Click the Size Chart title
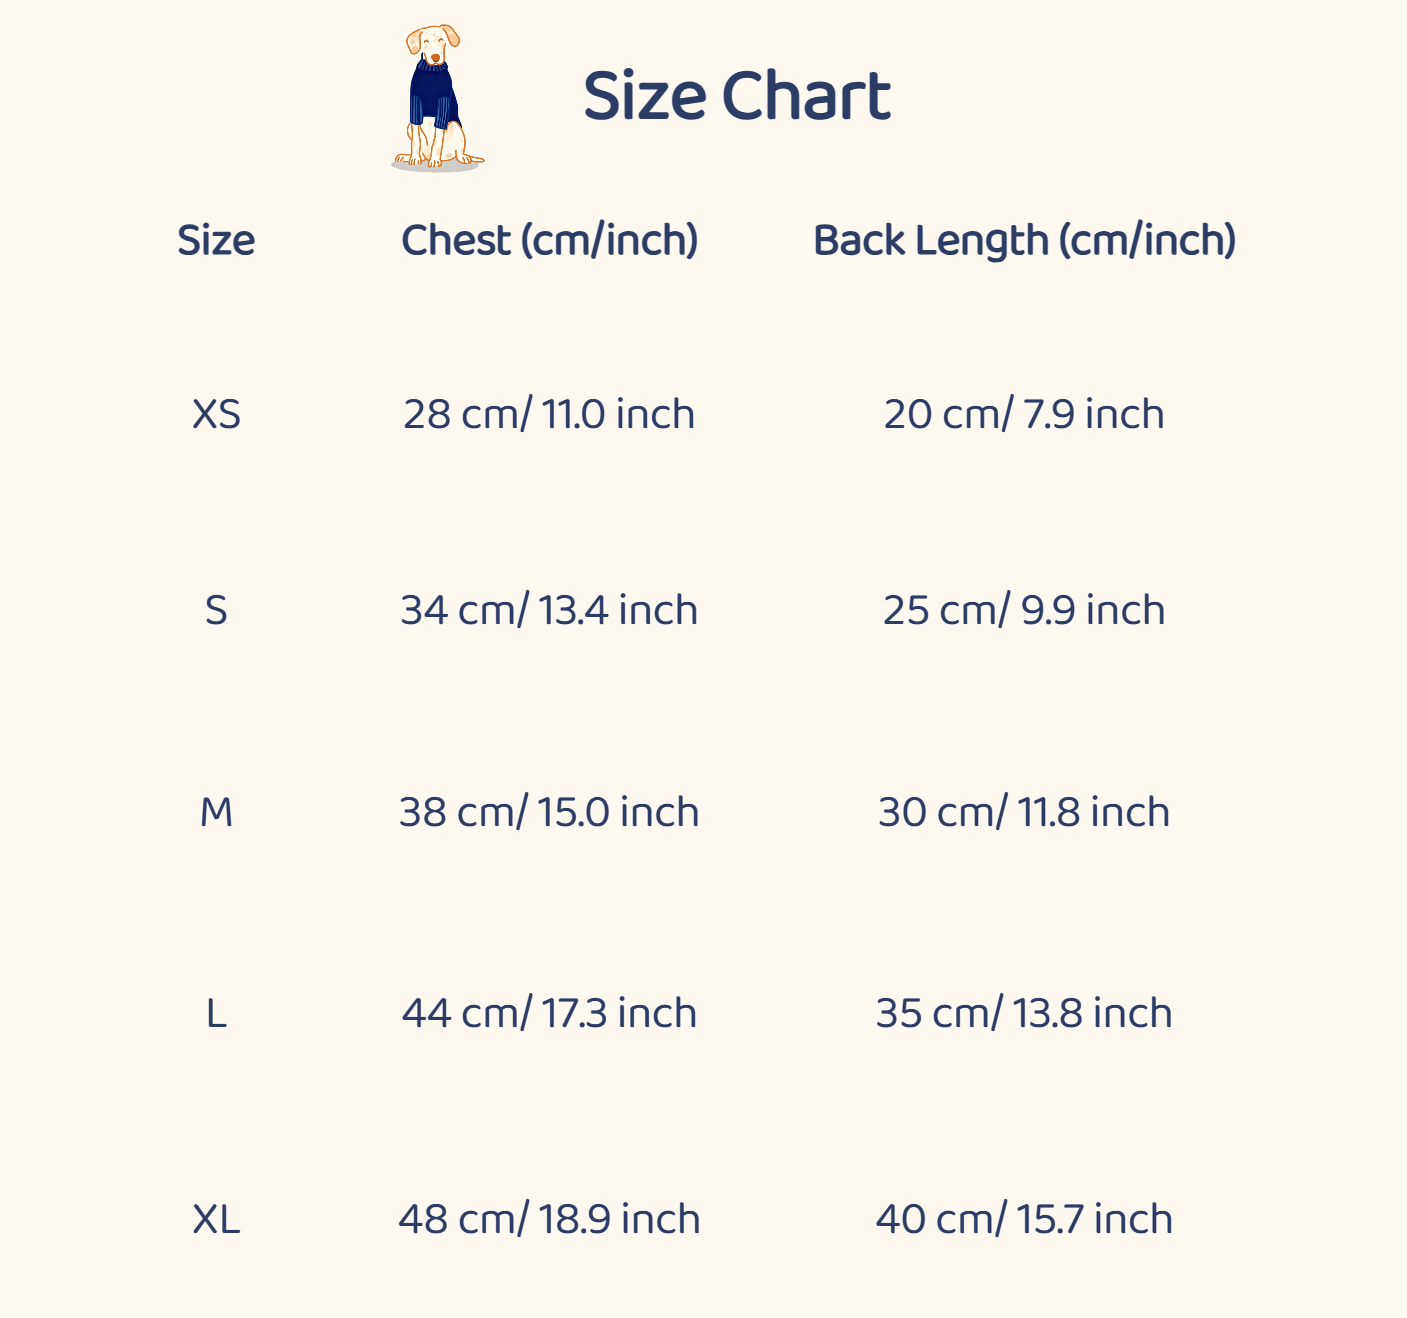This screenshot has height=1318, width=1407. point(736,97)
